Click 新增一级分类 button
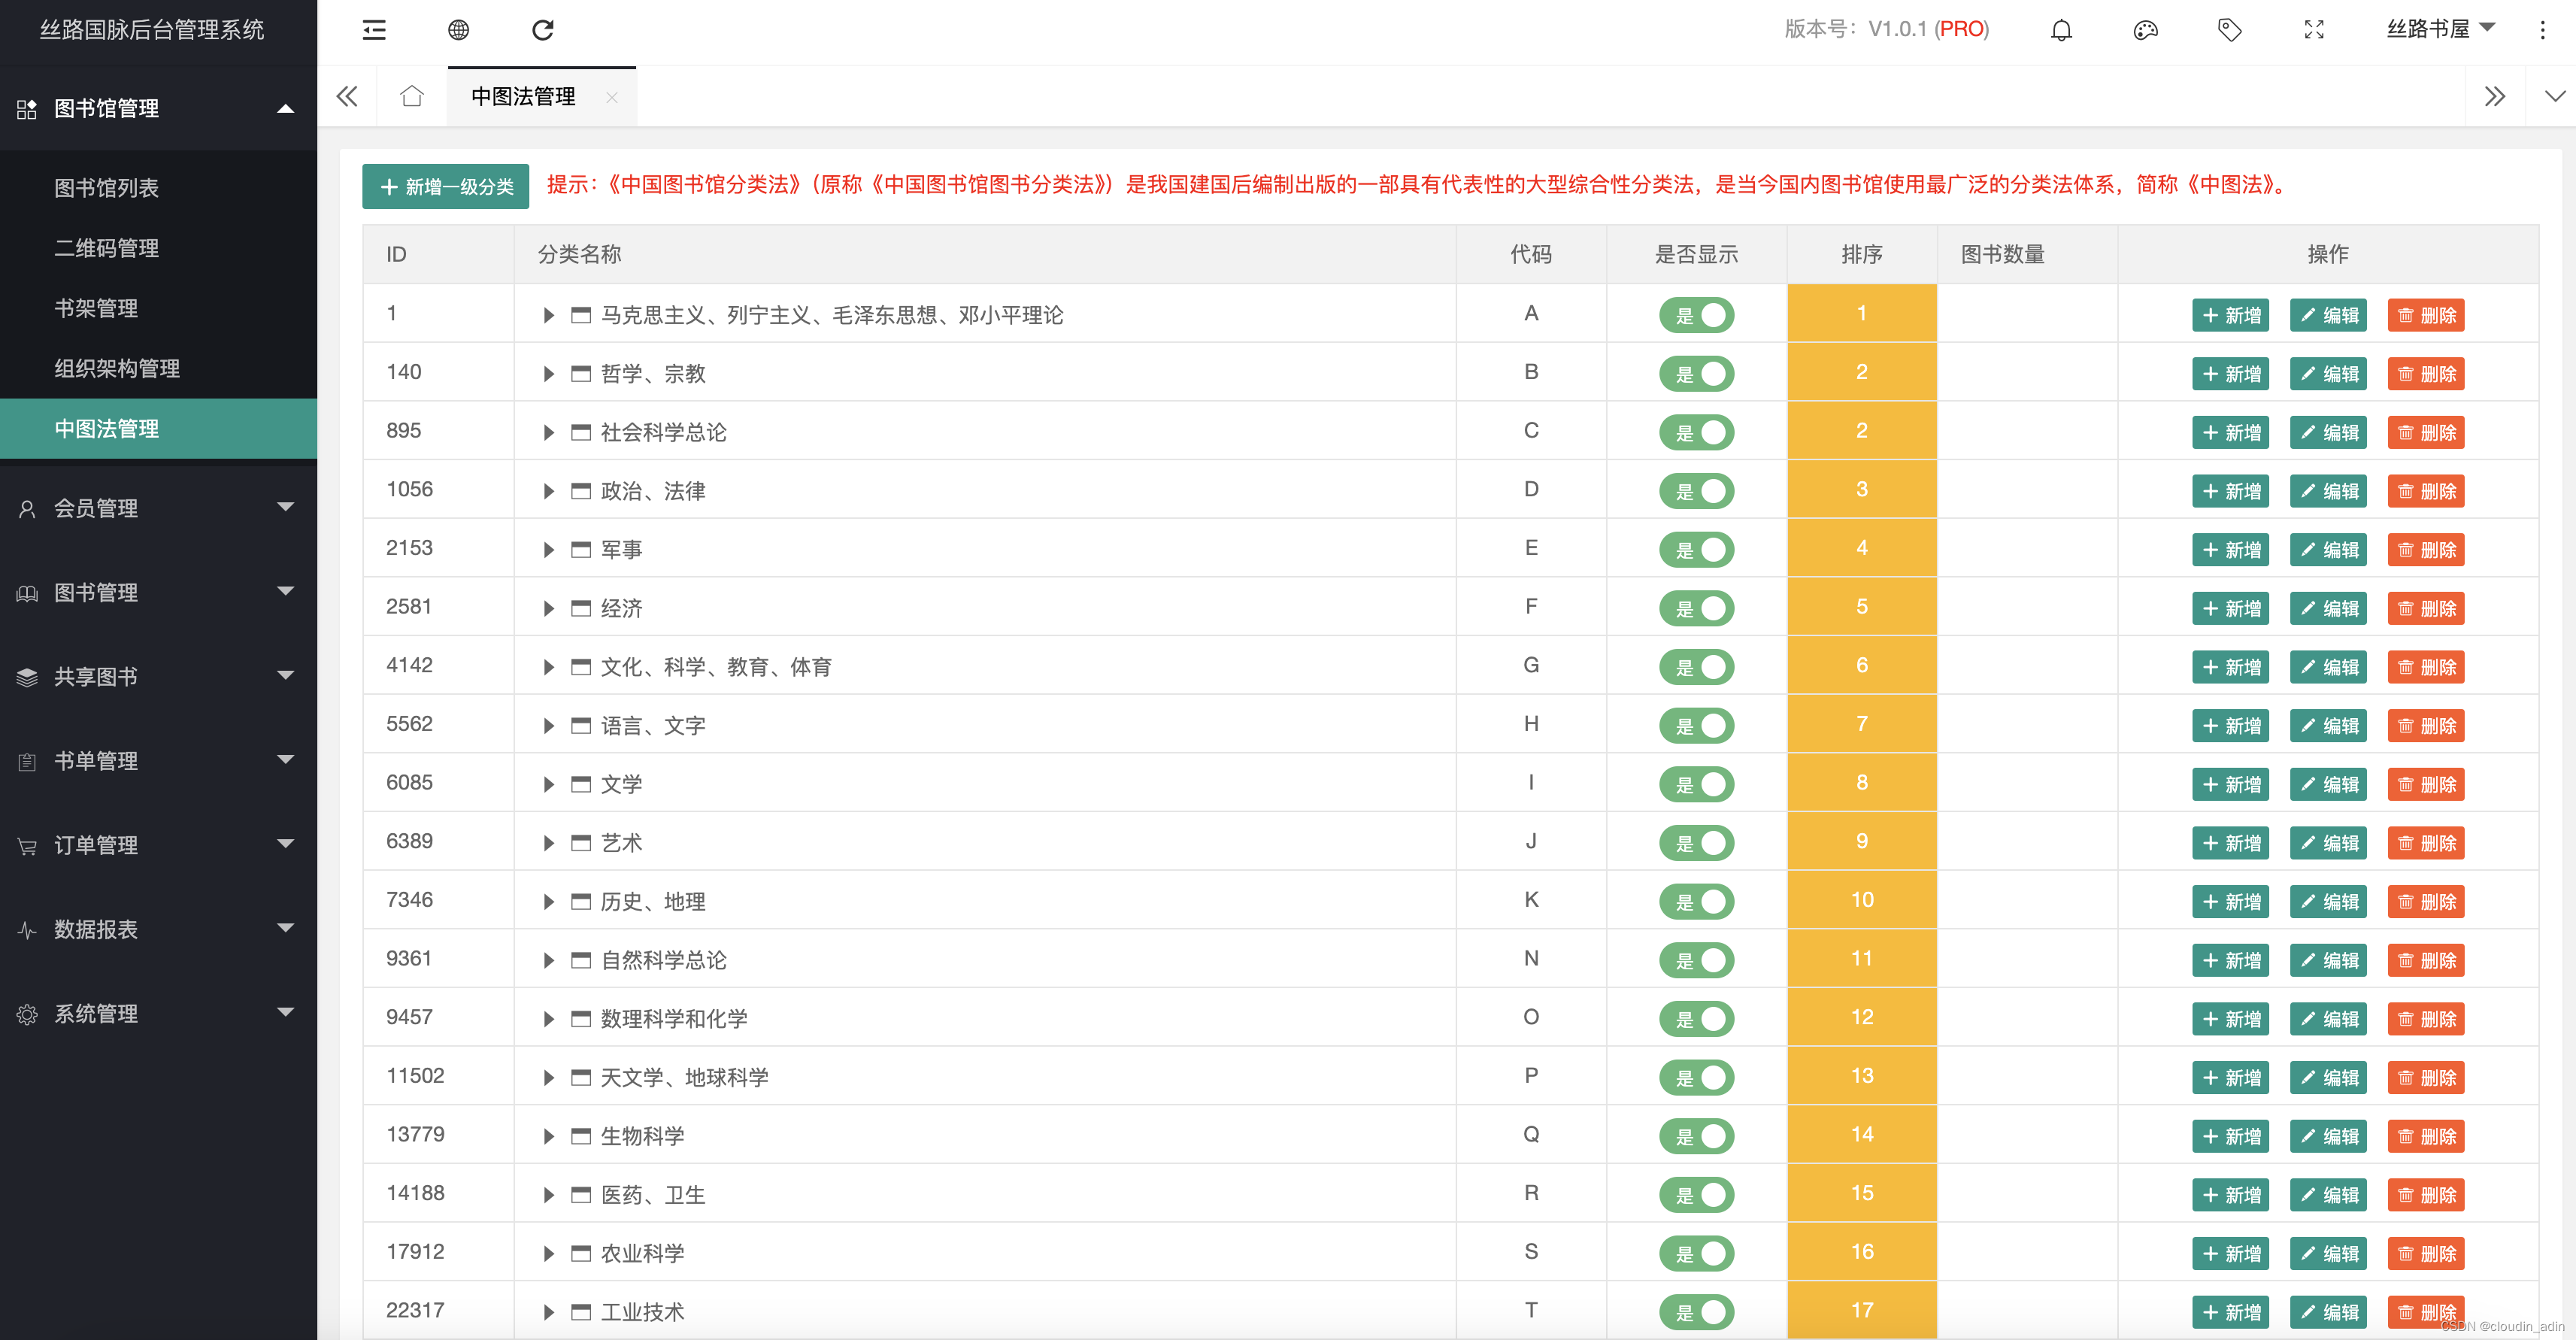2576x1340 pixels. pyautogui.click(x=445, y=187)
